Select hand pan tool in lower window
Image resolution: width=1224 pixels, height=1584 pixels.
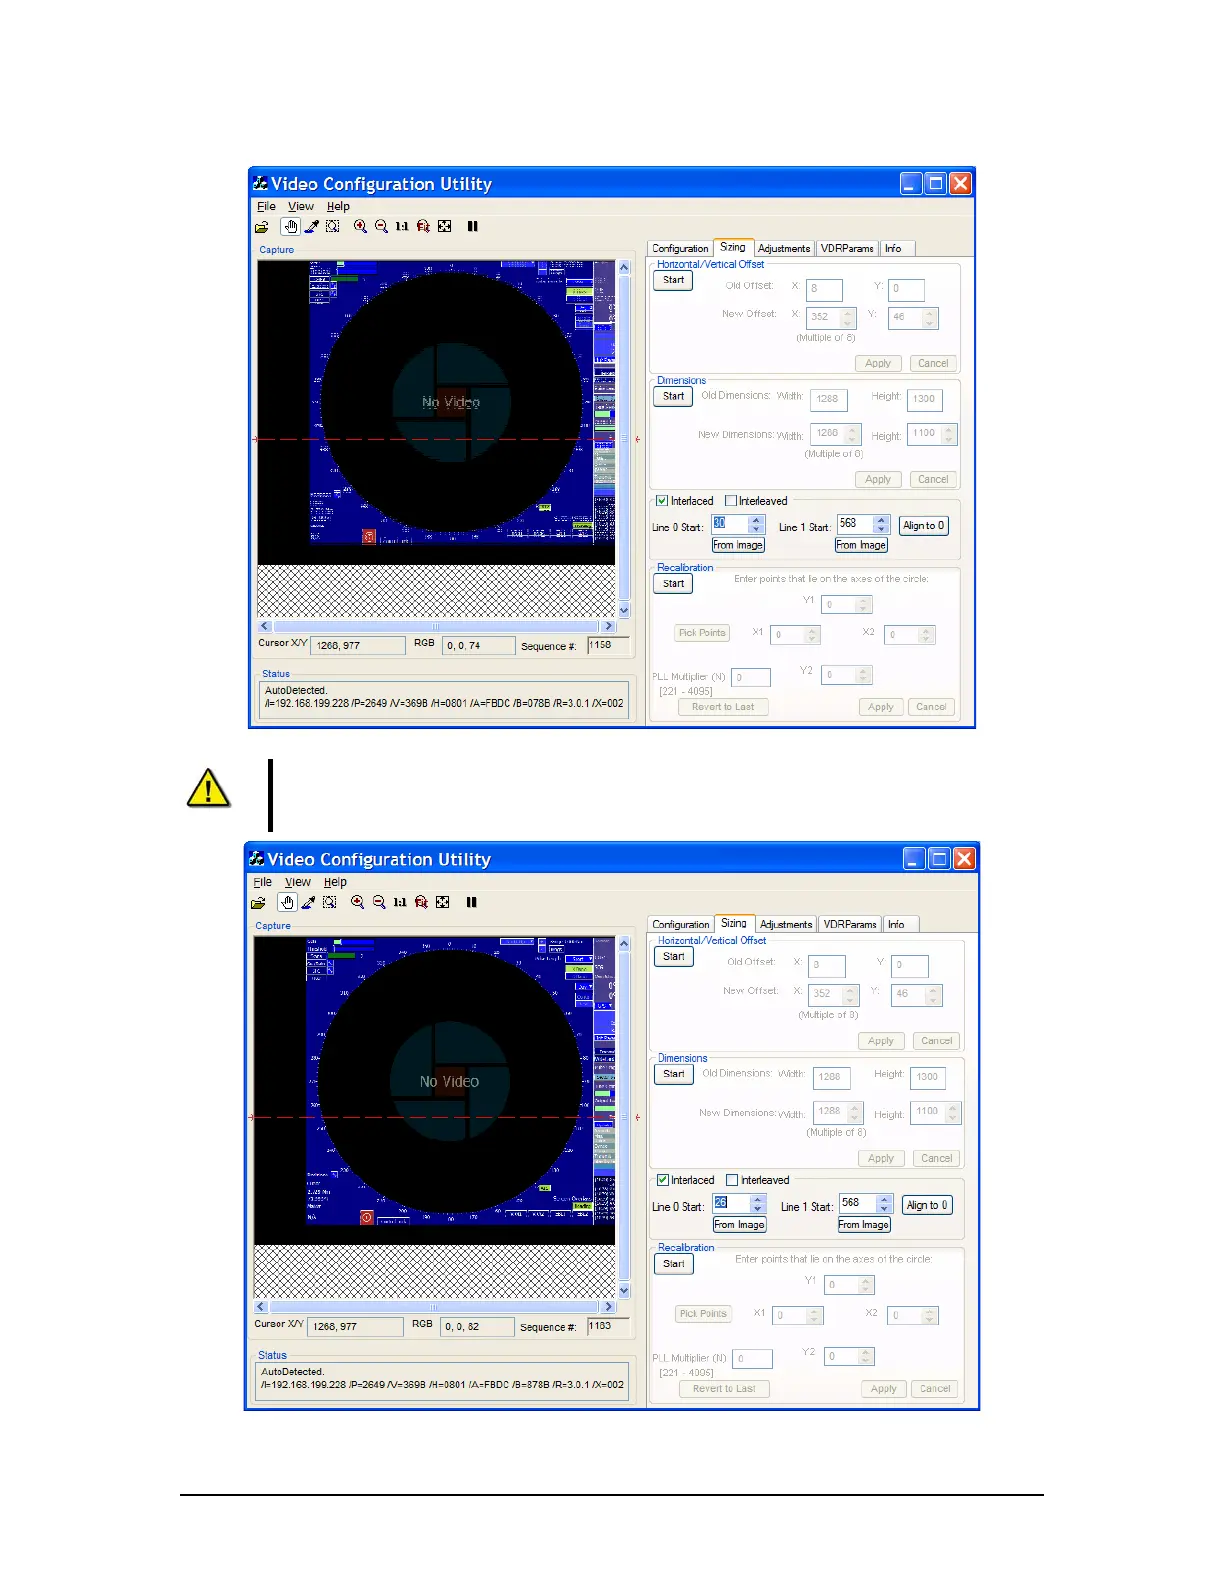point(287,903)
